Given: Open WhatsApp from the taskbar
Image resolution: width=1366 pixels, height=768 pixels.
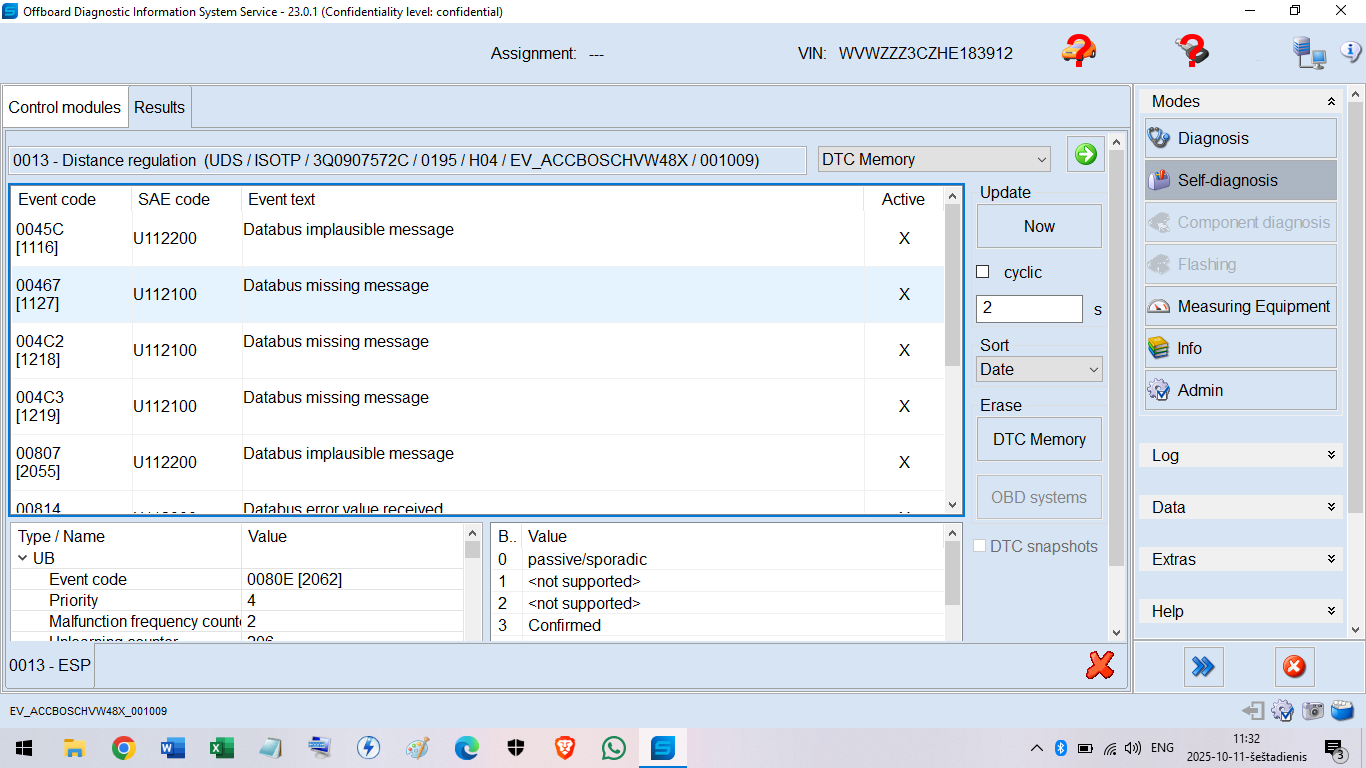Looking at the screenshot, I should [613, 747].
